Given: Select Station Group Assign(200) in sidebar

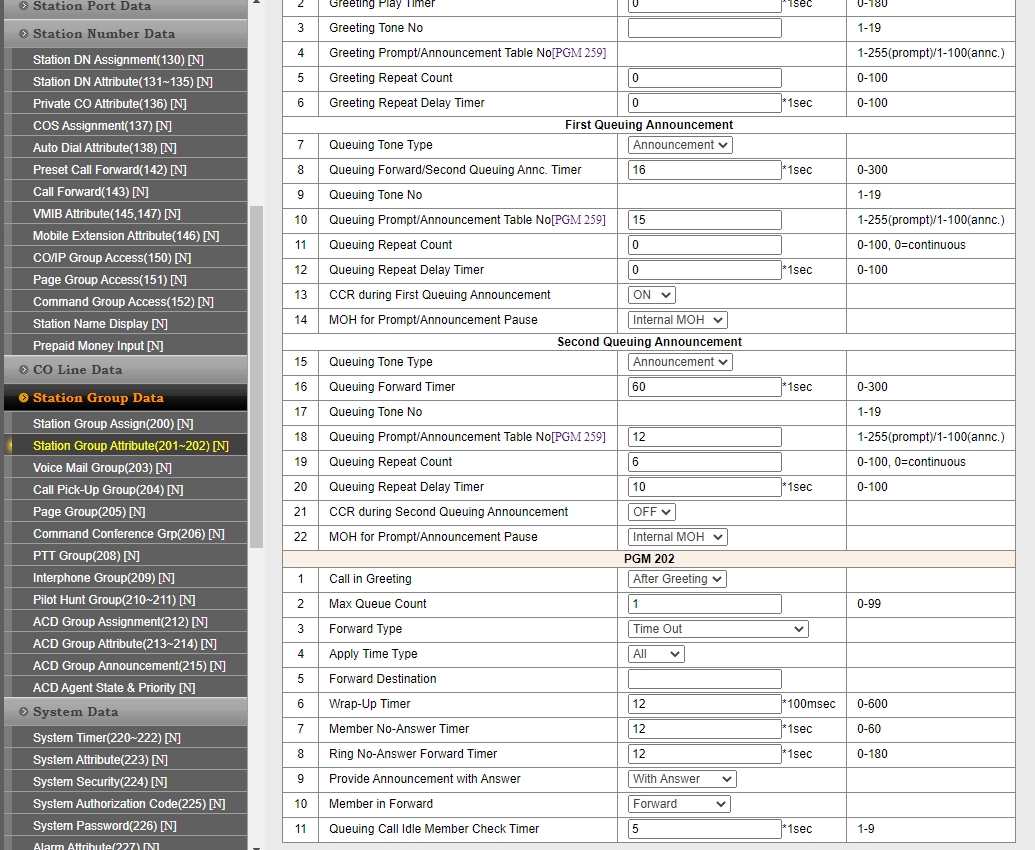Looking at the screenshot, I should coord(113,424).
